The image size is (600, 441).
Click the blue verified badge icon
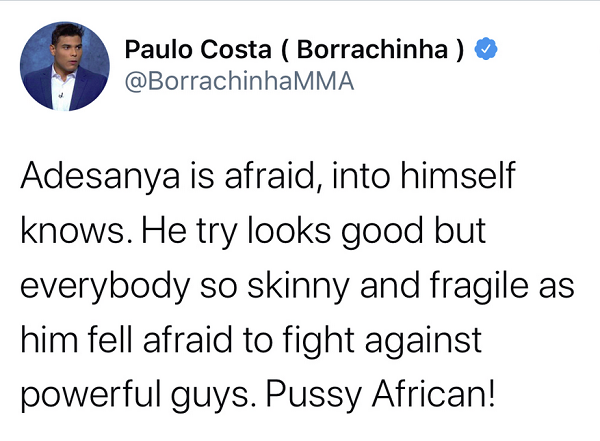coord(486,49)
